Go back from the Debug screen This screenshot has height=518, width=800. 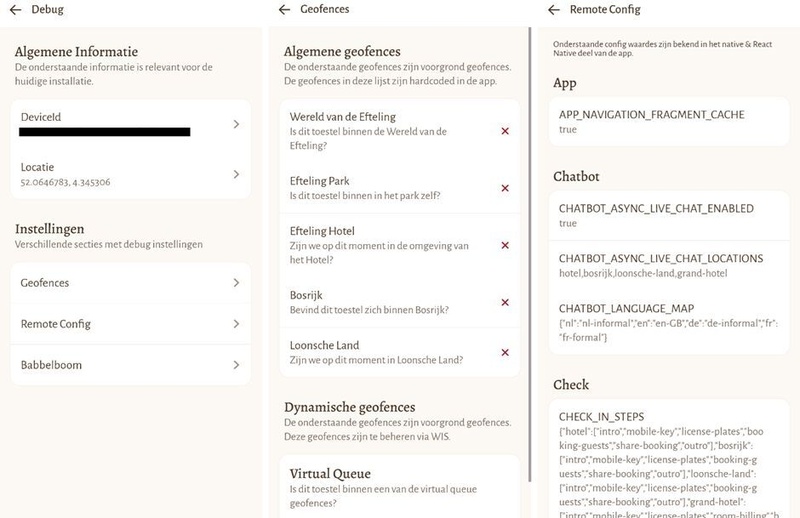[x=15, y=10]
